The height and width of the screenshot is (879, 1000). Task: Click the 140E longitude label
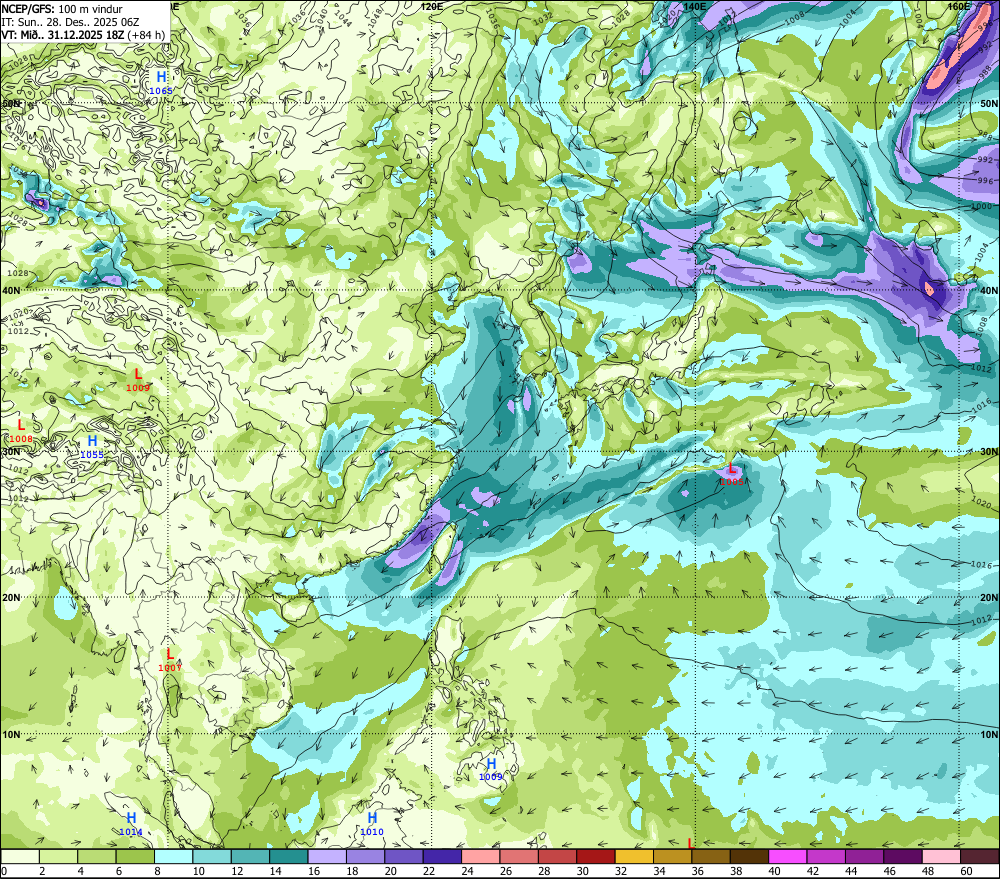(x=694, y=6)
